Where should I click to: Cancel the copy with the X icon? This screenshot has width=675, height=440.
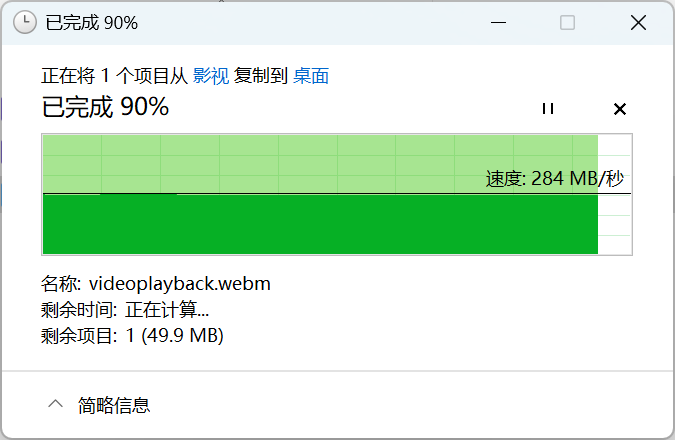tap(619, 109)
